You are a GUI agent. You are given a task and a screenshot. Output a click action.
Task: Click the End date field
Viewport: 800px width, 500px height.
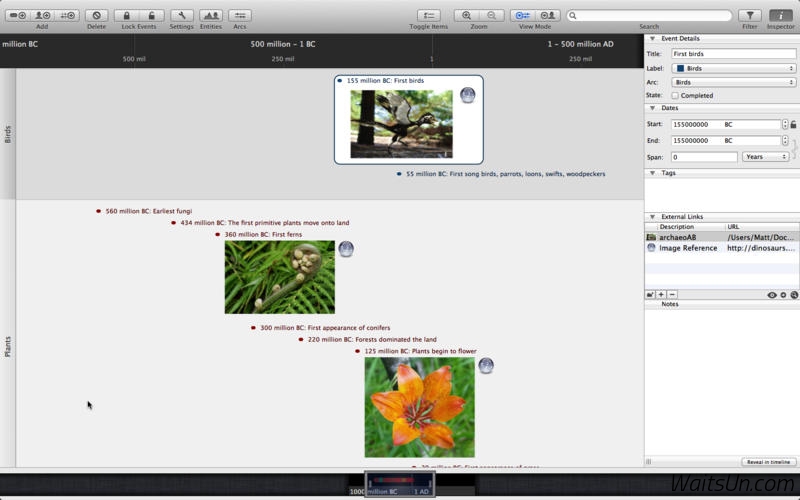[x=726, y=140]
